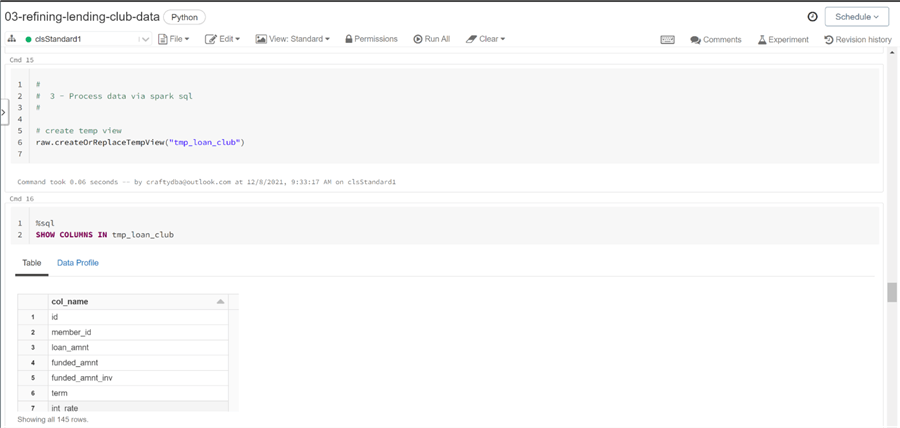Open the Schedule dropdown button
This screenshot has height=428, width=900.
pyautogui.click(x=857, y=17)
